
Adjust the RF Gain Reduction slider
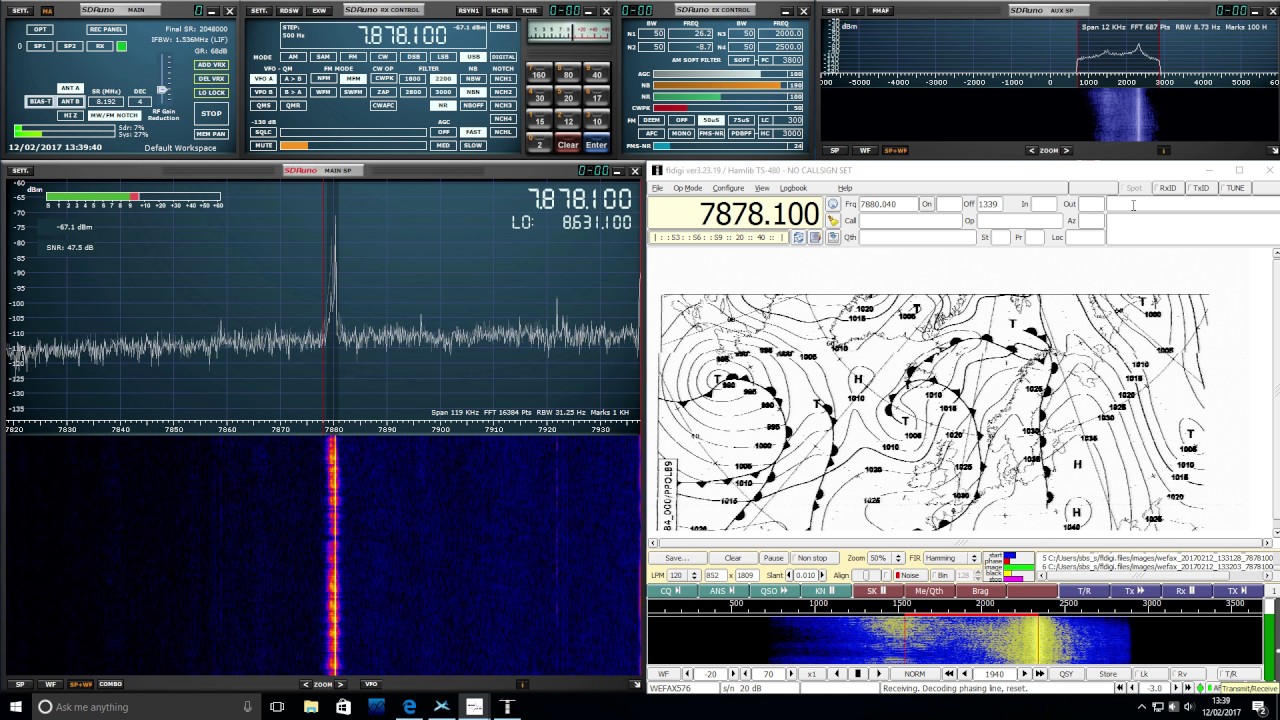click(162, 90)
